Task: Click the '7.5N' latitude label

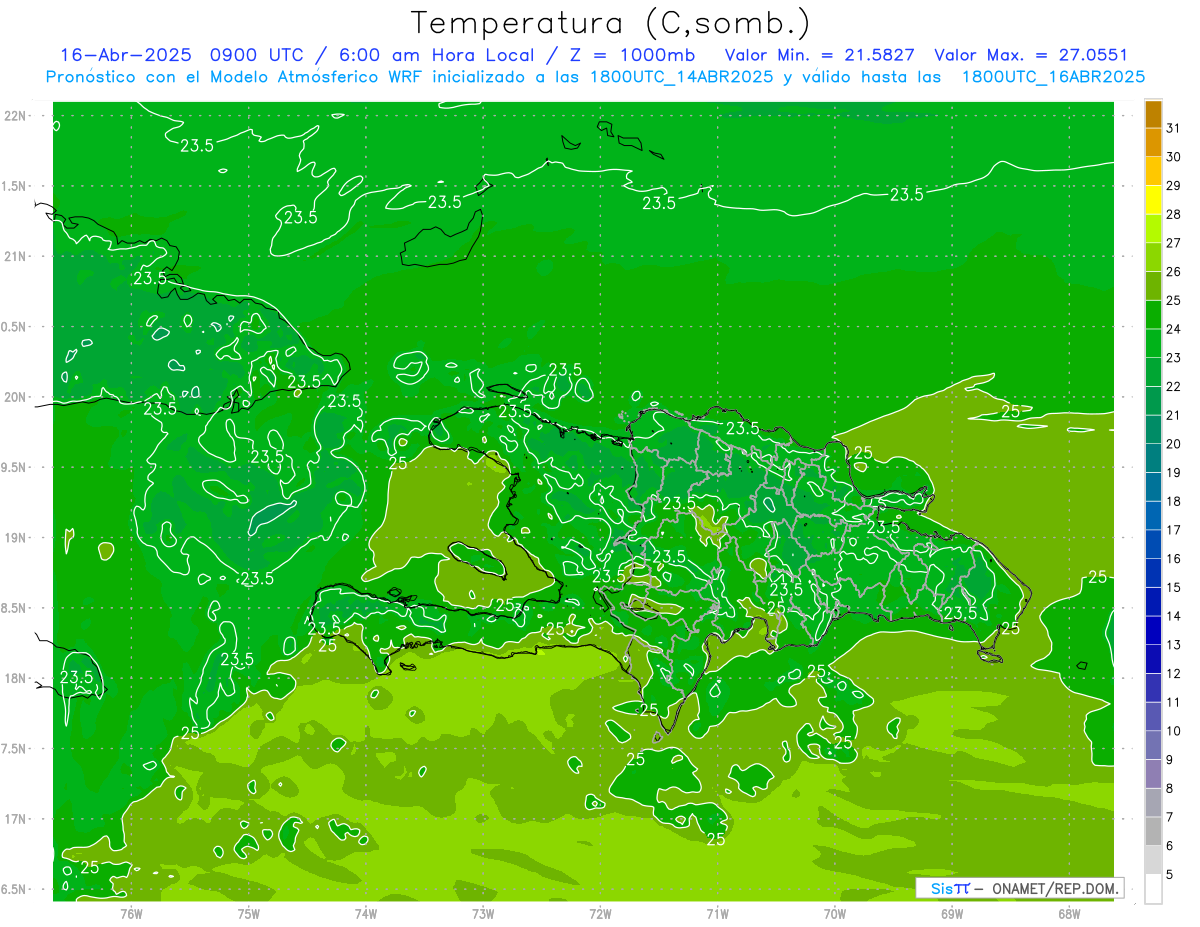Action: (15, 749)
